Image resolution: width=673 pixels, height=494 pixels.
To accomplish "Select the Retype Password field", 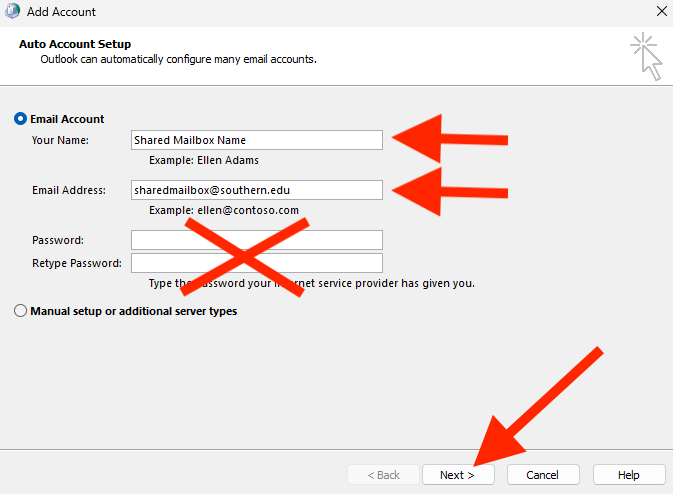I will pyautogui.click(x=256, y=263).
